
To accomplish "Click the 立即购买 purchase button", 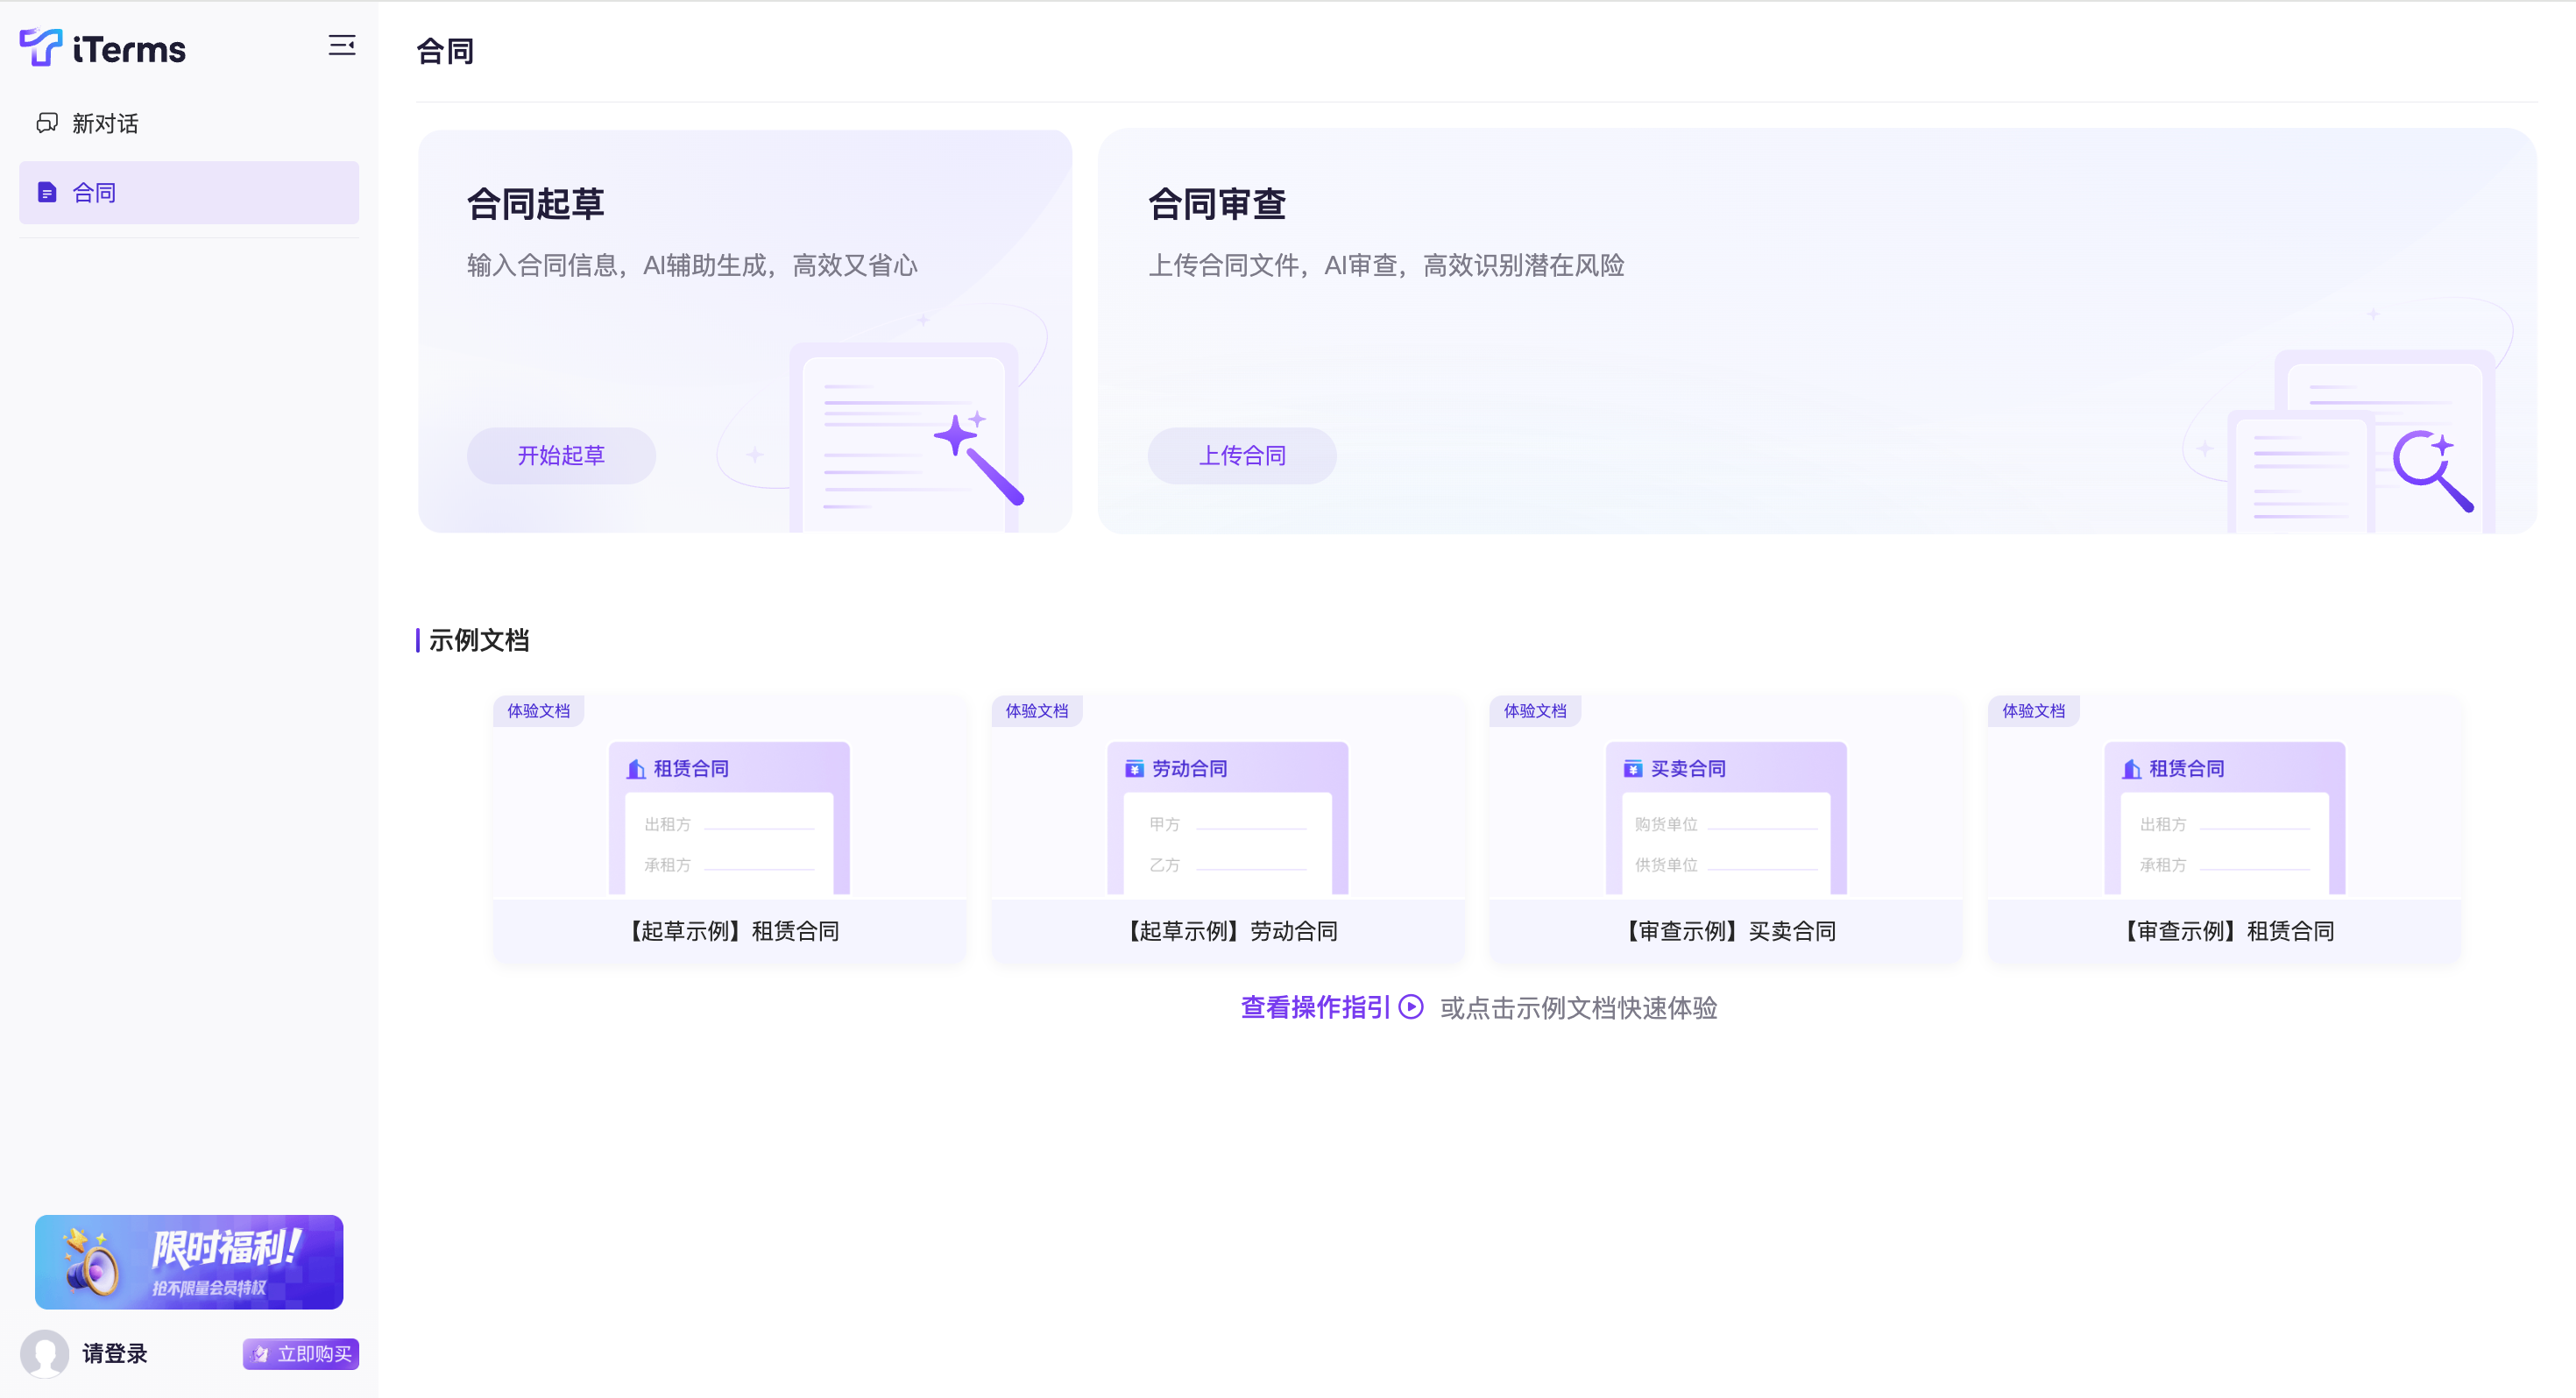I will click(x=301, y=1353).
